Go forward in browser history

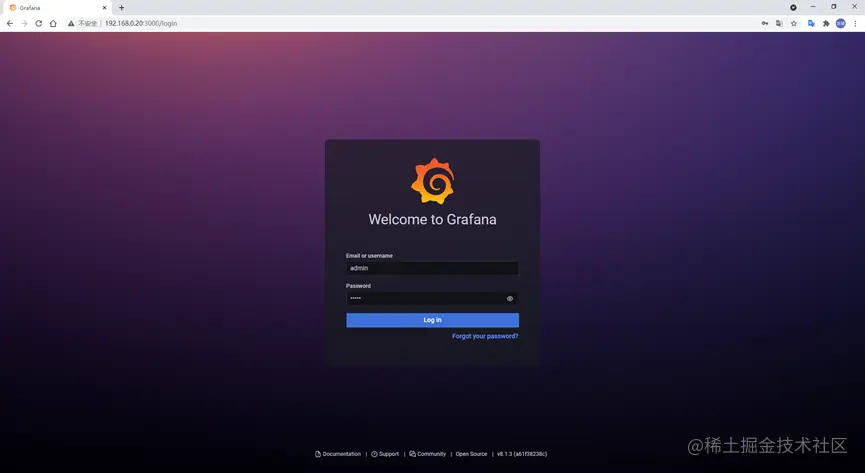[x=24, y=23]
